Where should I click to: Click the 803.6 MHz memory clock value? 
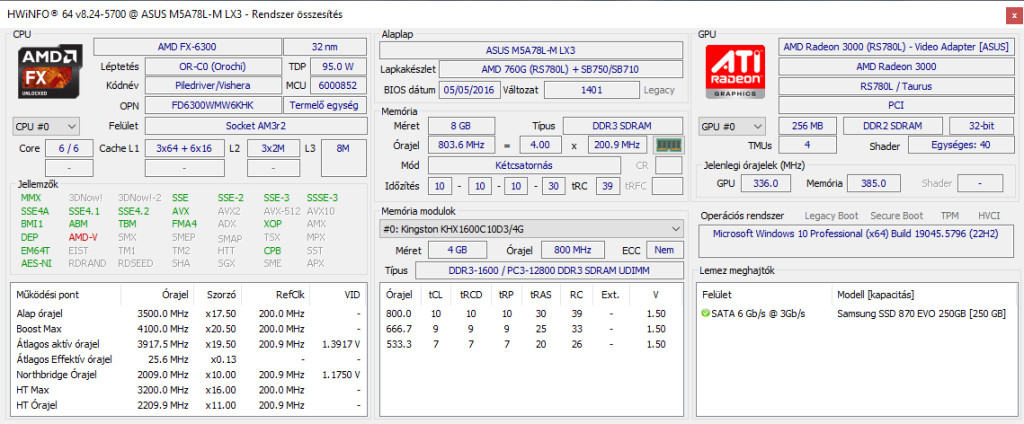point(461,145)
